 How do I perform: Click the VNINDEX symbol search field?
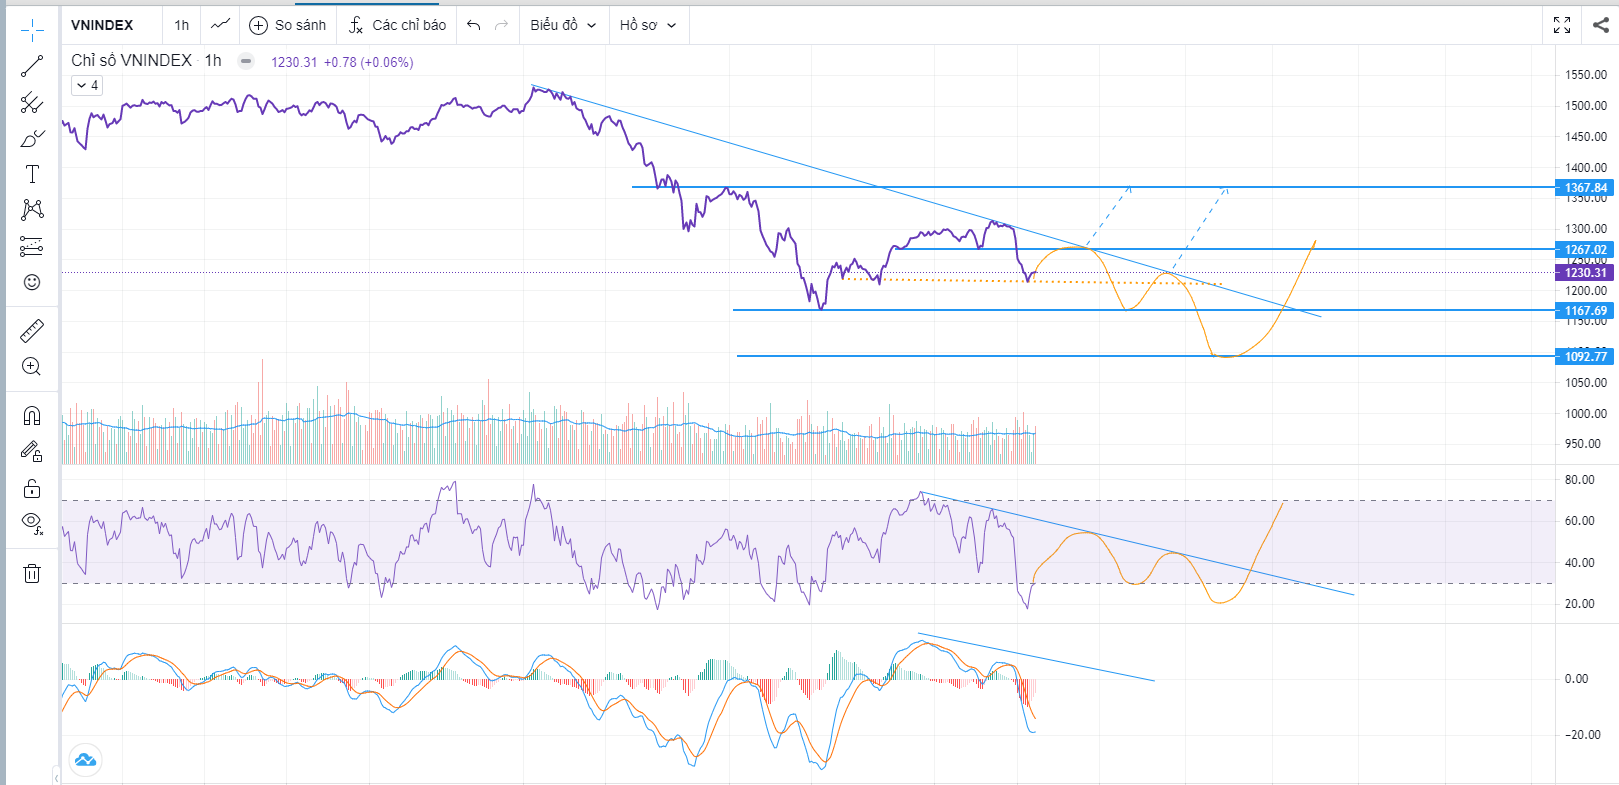click(112, 25)
